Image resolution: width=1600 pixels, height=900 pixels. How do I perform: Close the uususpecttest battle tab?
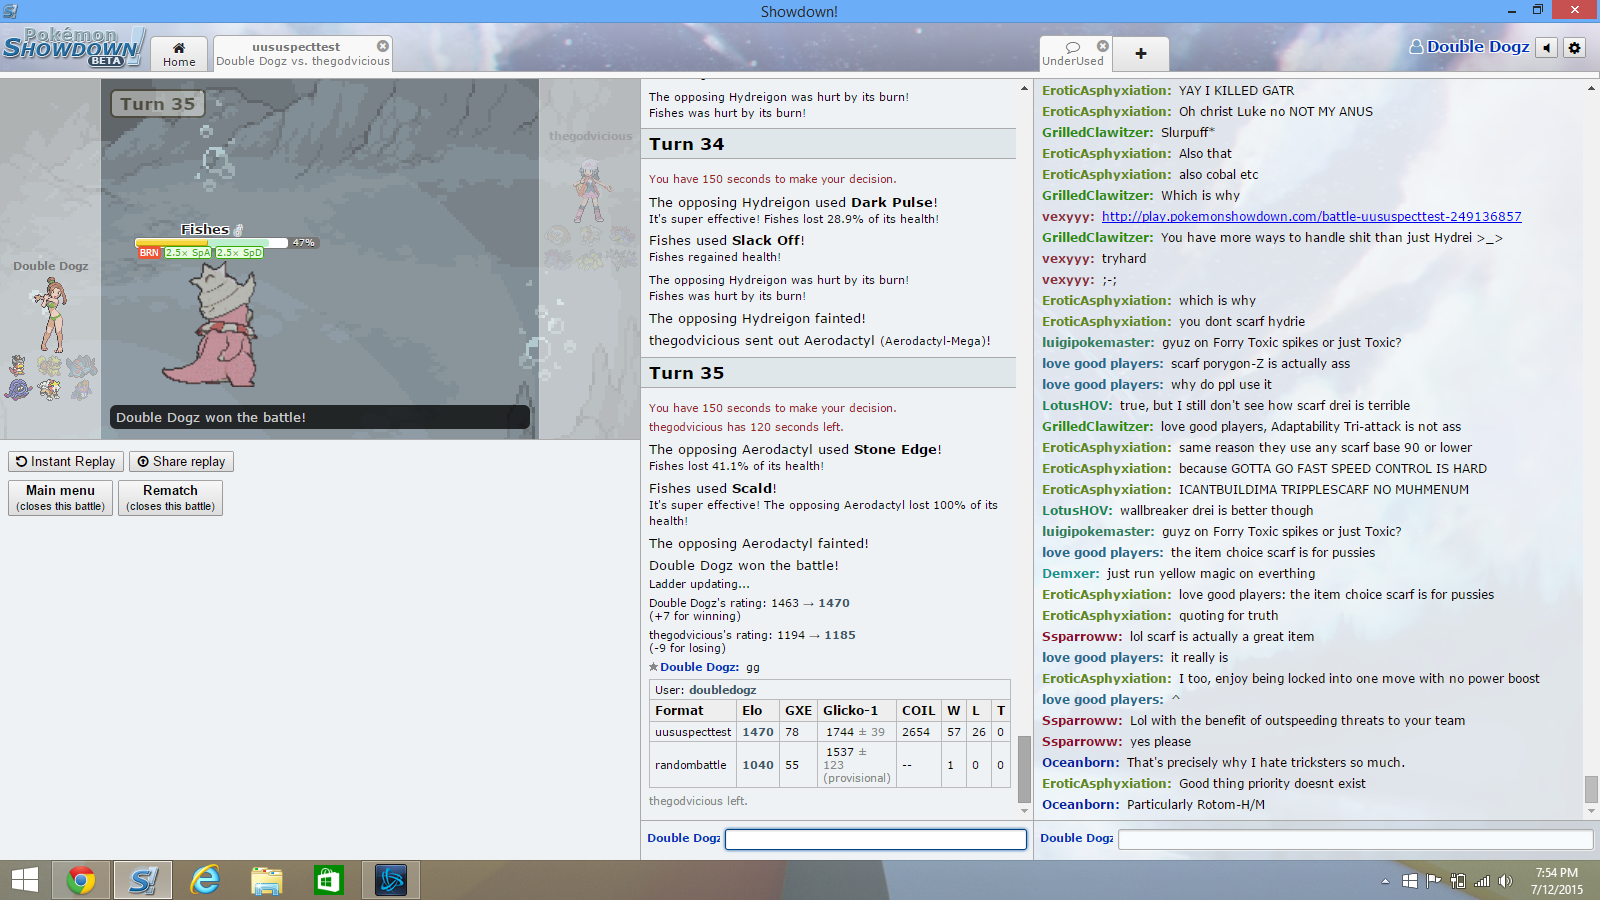coord(382,46)
